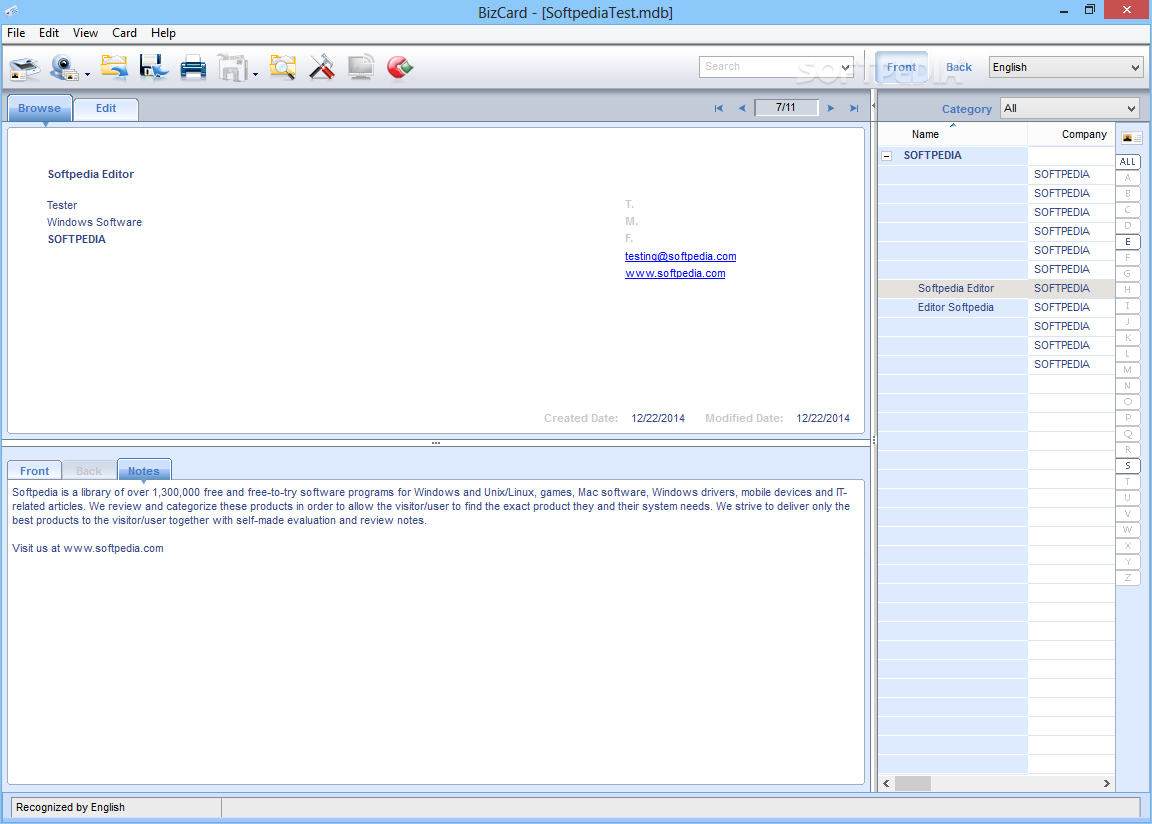Screen dimensions: 1152x824
Task: Click the collapse arrow on the vertical splitter
Action: [874, 106]
